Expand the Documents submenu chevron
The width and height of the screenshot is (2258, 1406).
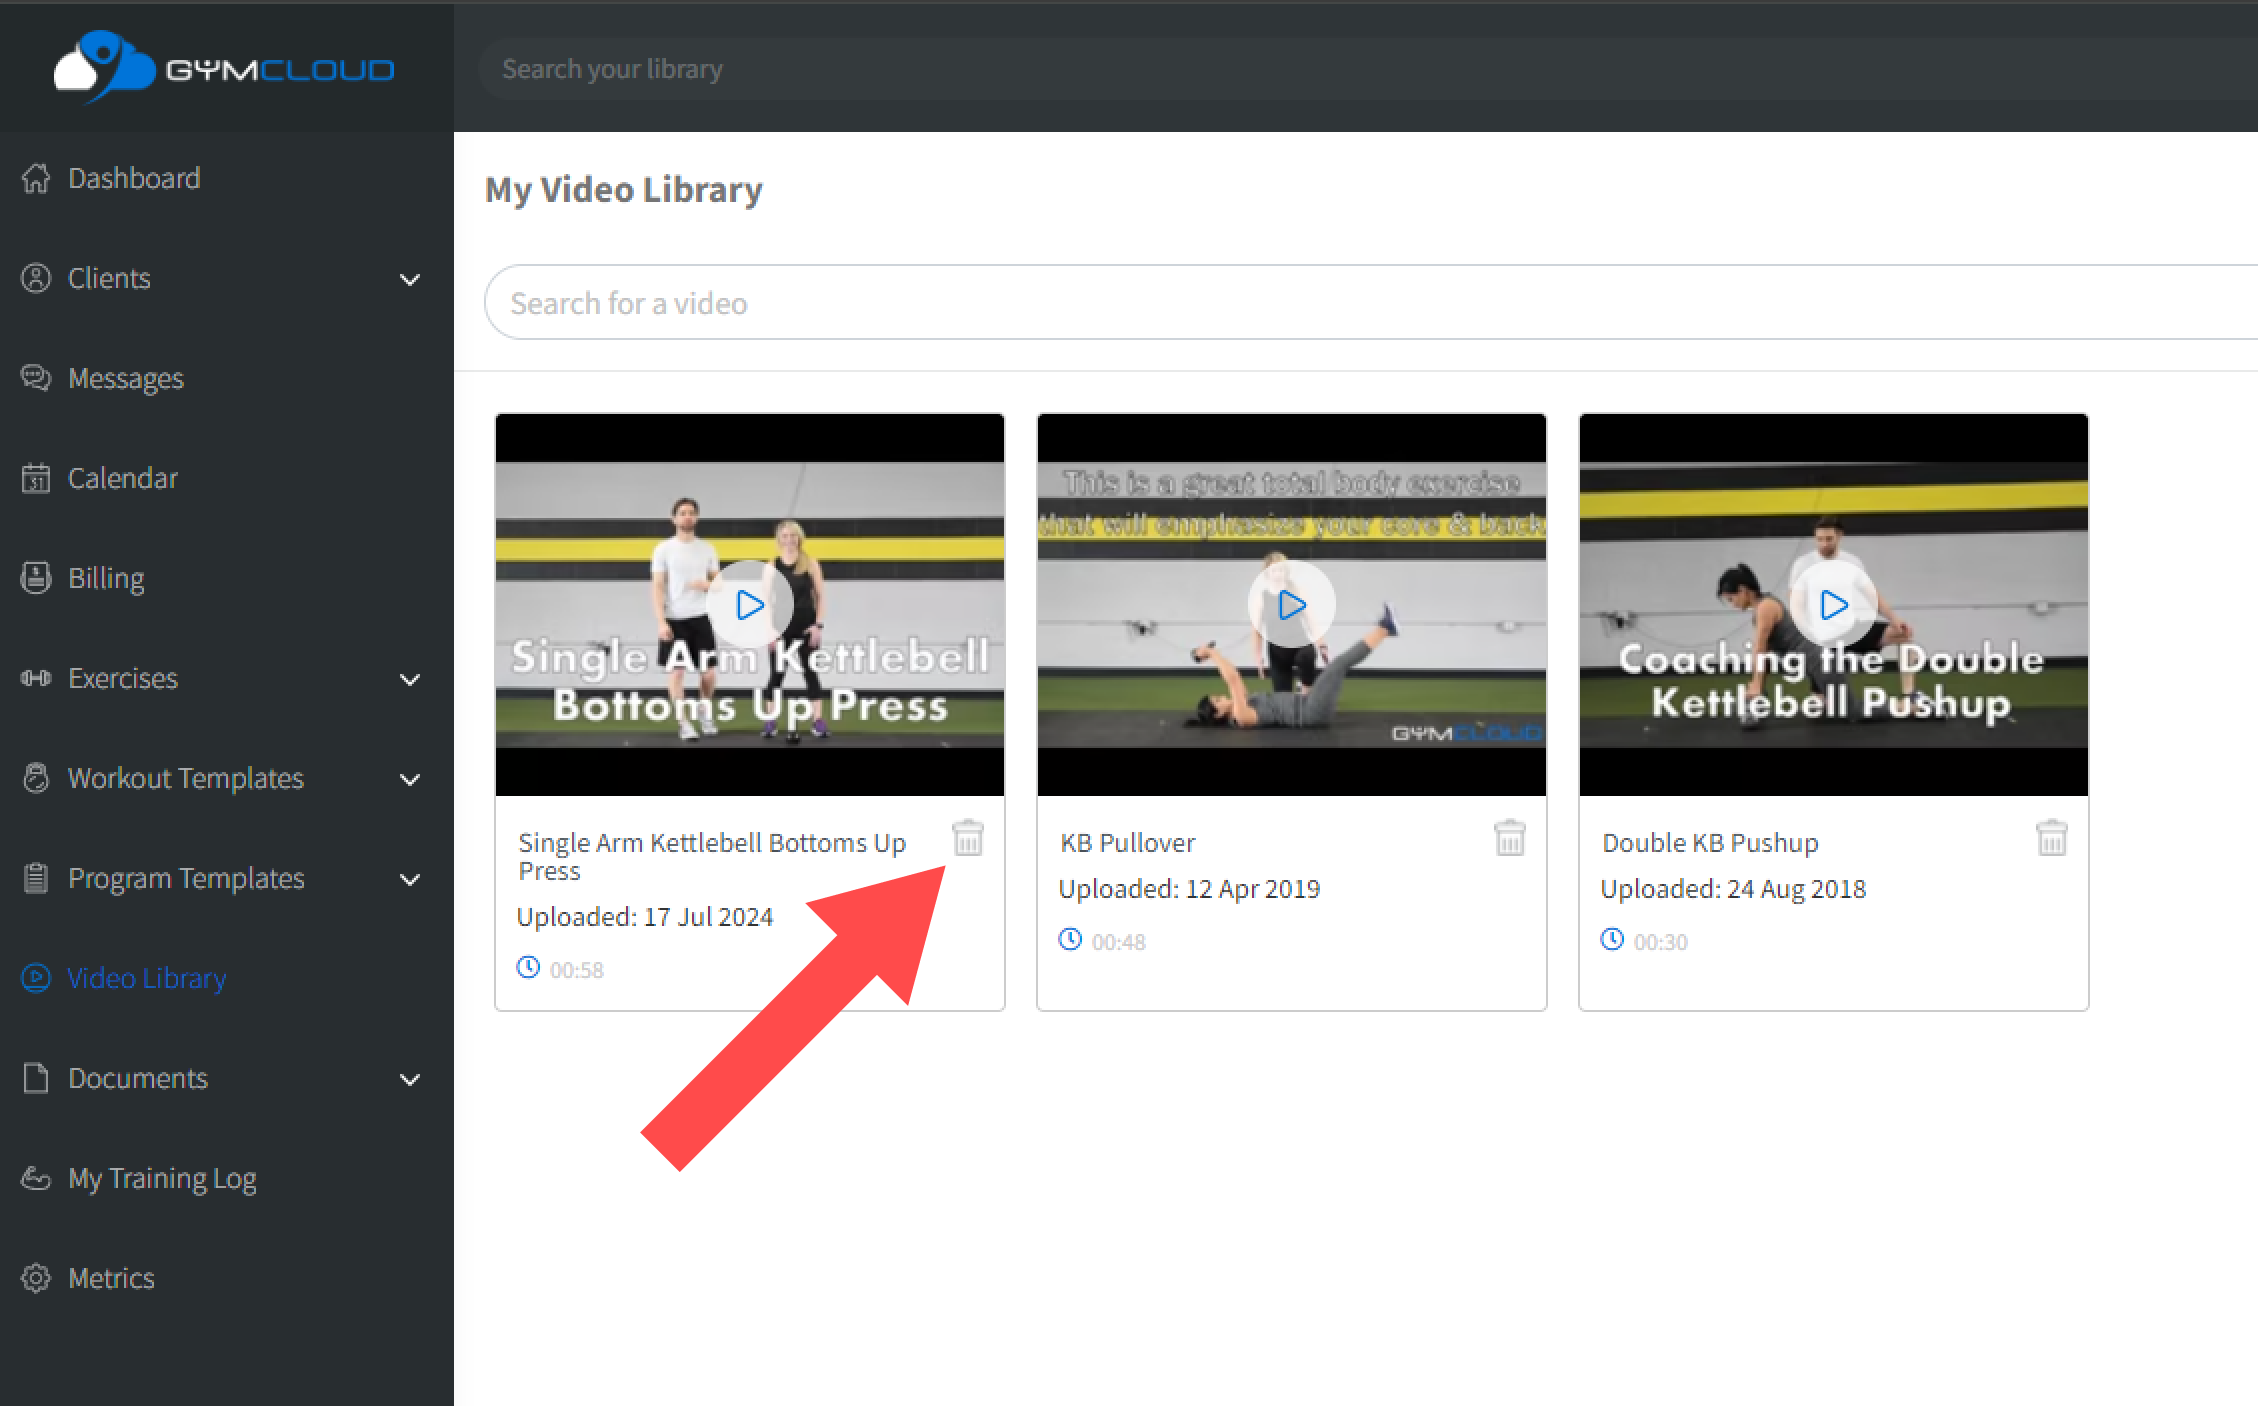click(410, 1079)
